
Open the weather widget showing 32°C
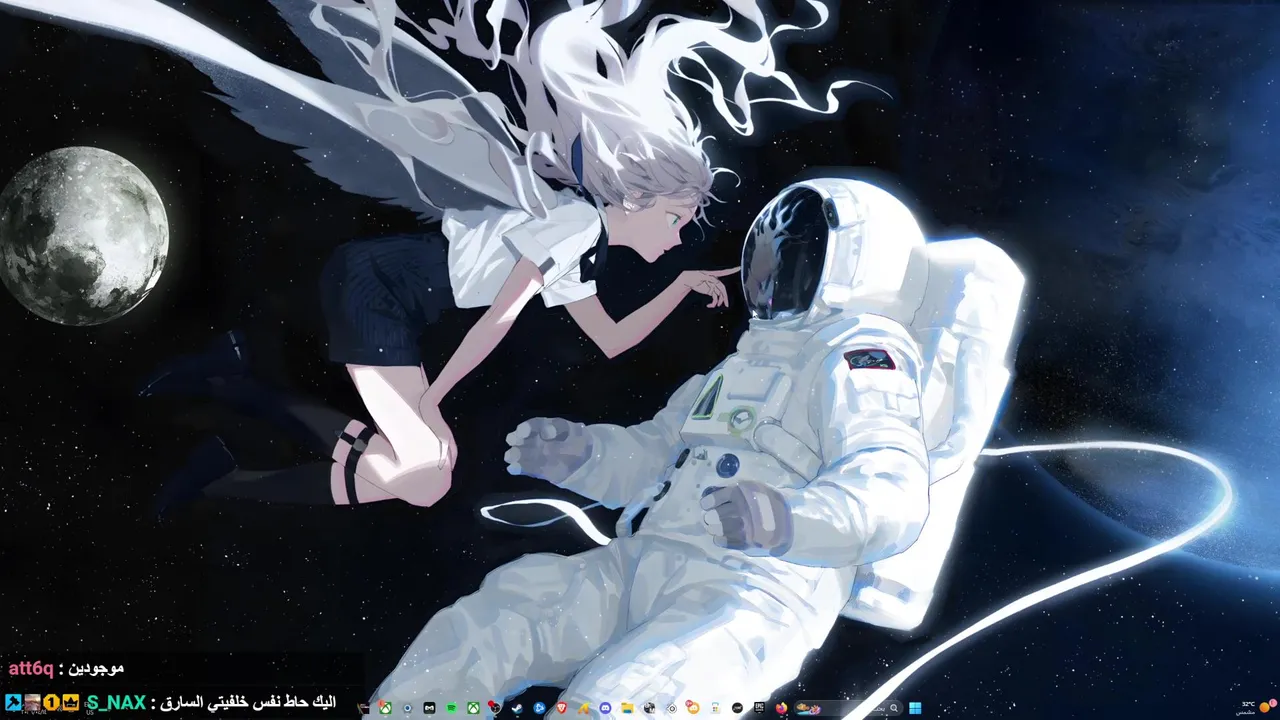1257,707
